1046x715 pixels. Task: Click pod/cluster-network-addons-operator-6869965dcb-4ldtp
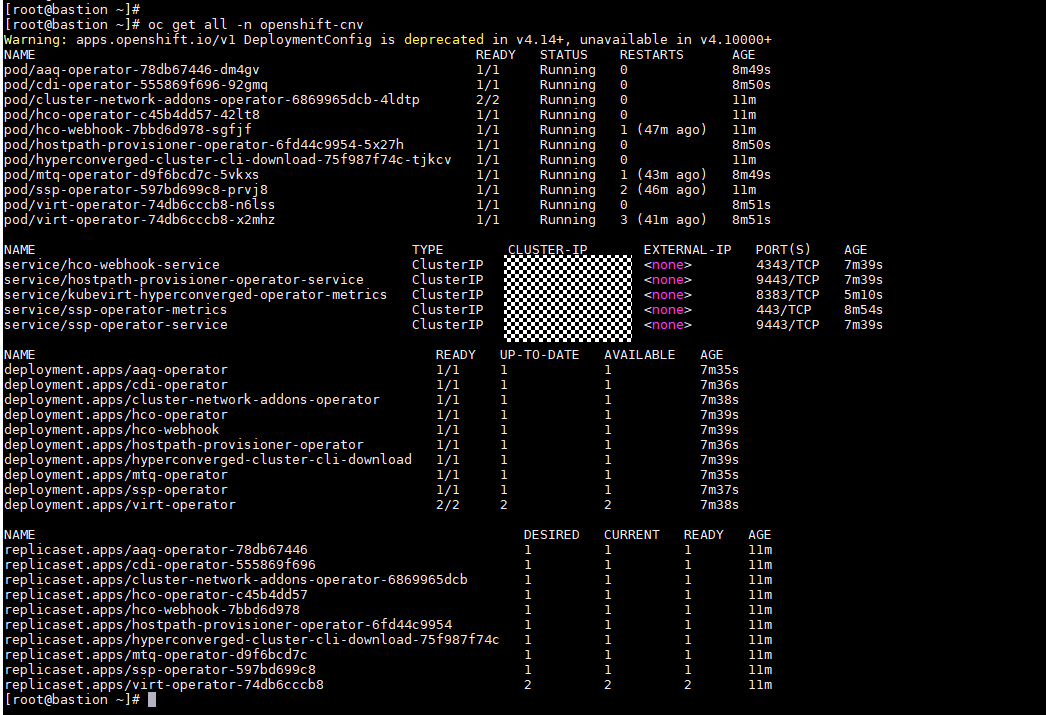click(x=211, y=100)
